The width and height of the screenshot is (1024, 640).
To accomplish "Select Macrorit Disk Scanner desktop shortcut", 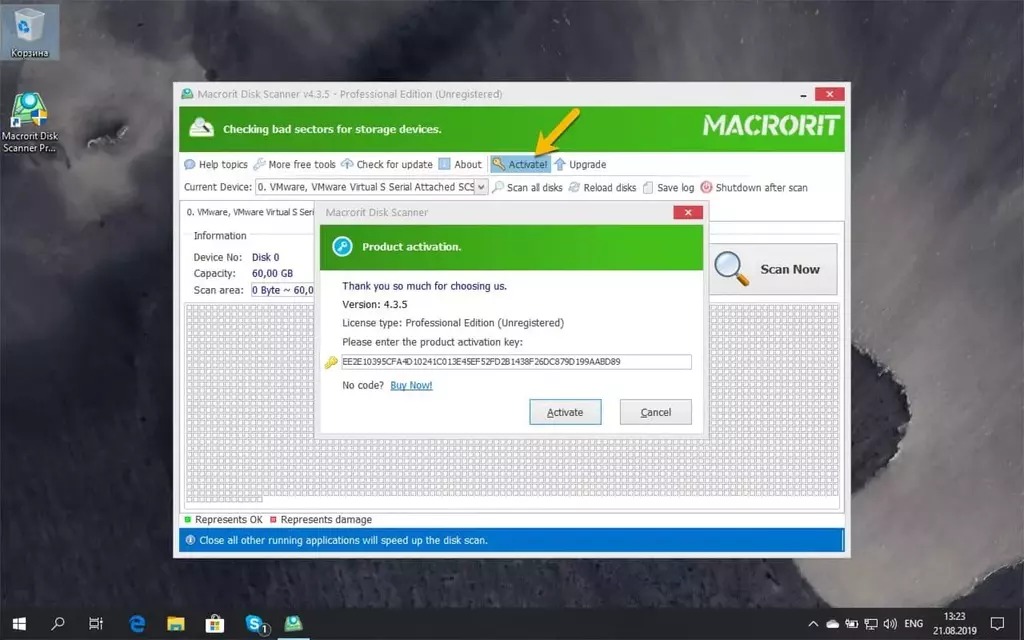I will click(x=29, y=123).
